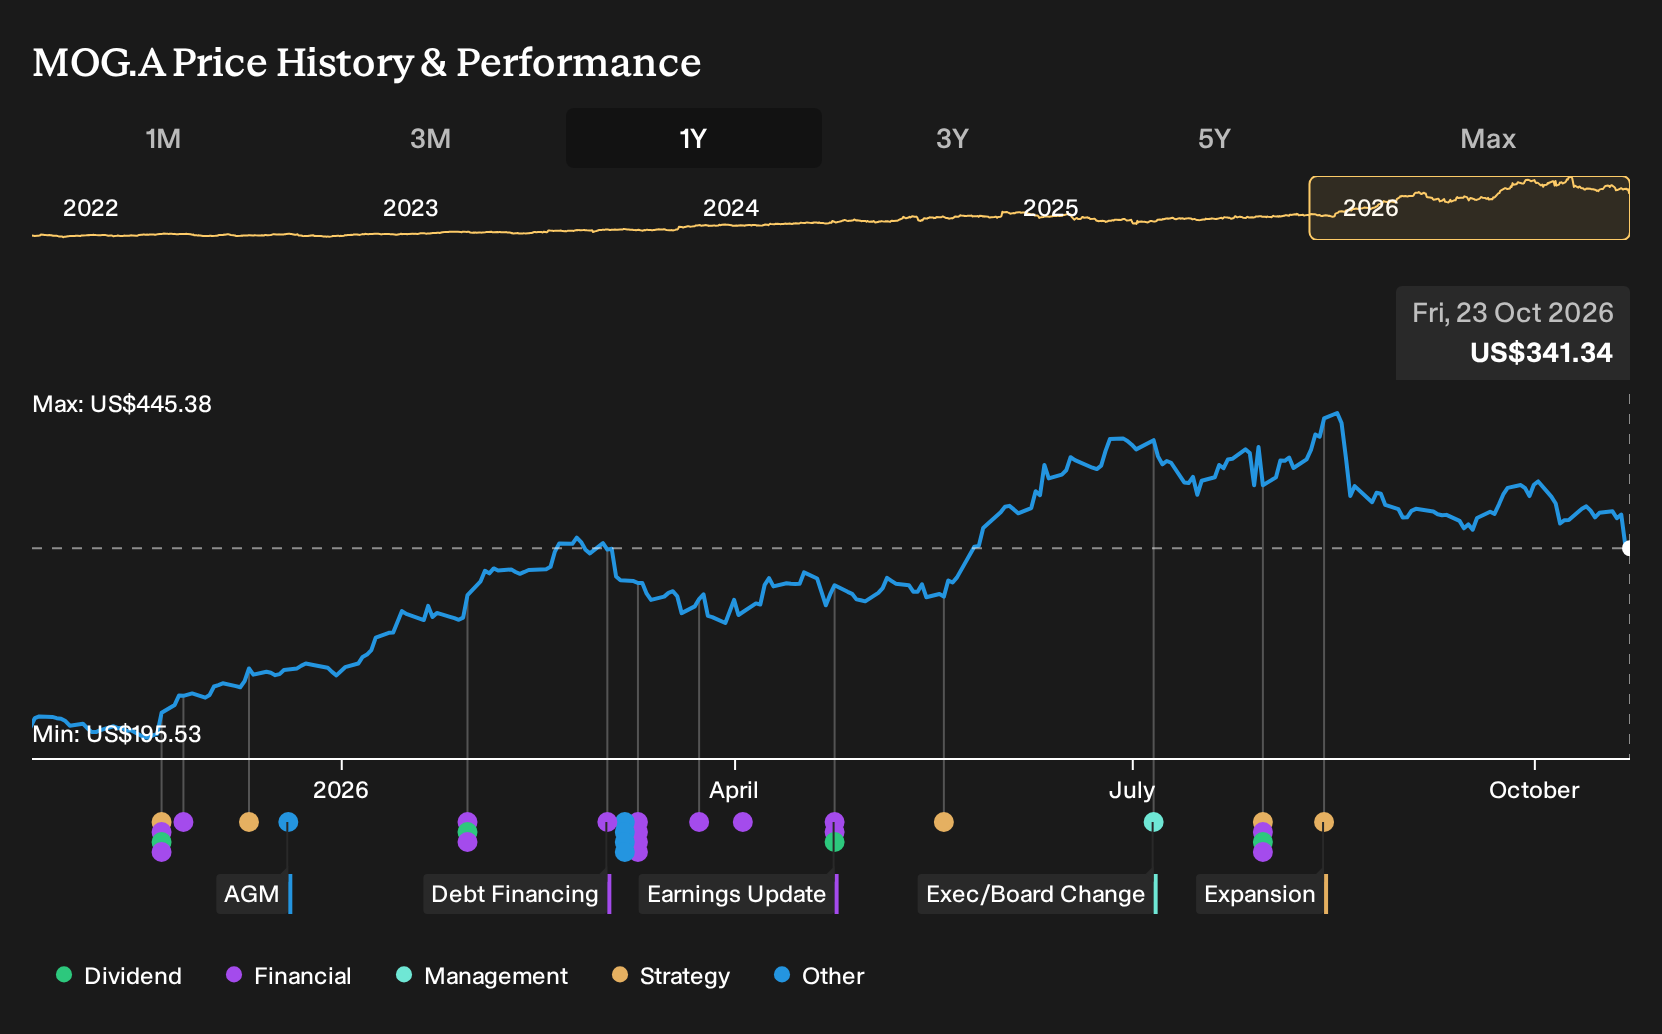Click the Financial dot directly below the April label
The height and width of the screenshot is (1034, 1662).
[742, 822]
